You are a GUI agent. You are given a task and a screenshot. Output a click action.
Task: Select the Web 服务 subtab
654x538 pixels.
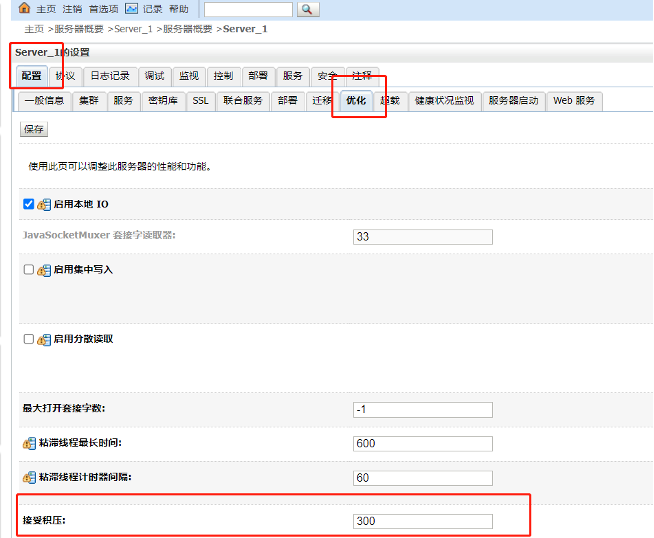[574, 101]
